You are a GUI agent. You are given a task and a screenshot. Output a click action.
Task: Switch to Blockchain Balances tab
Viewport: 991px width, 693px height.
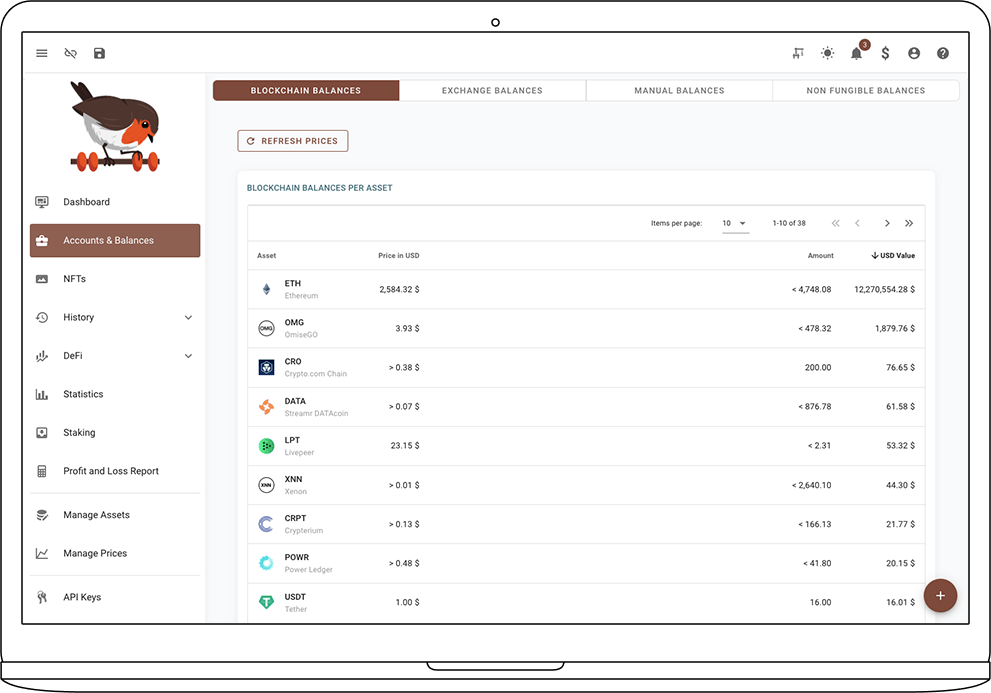306,90
